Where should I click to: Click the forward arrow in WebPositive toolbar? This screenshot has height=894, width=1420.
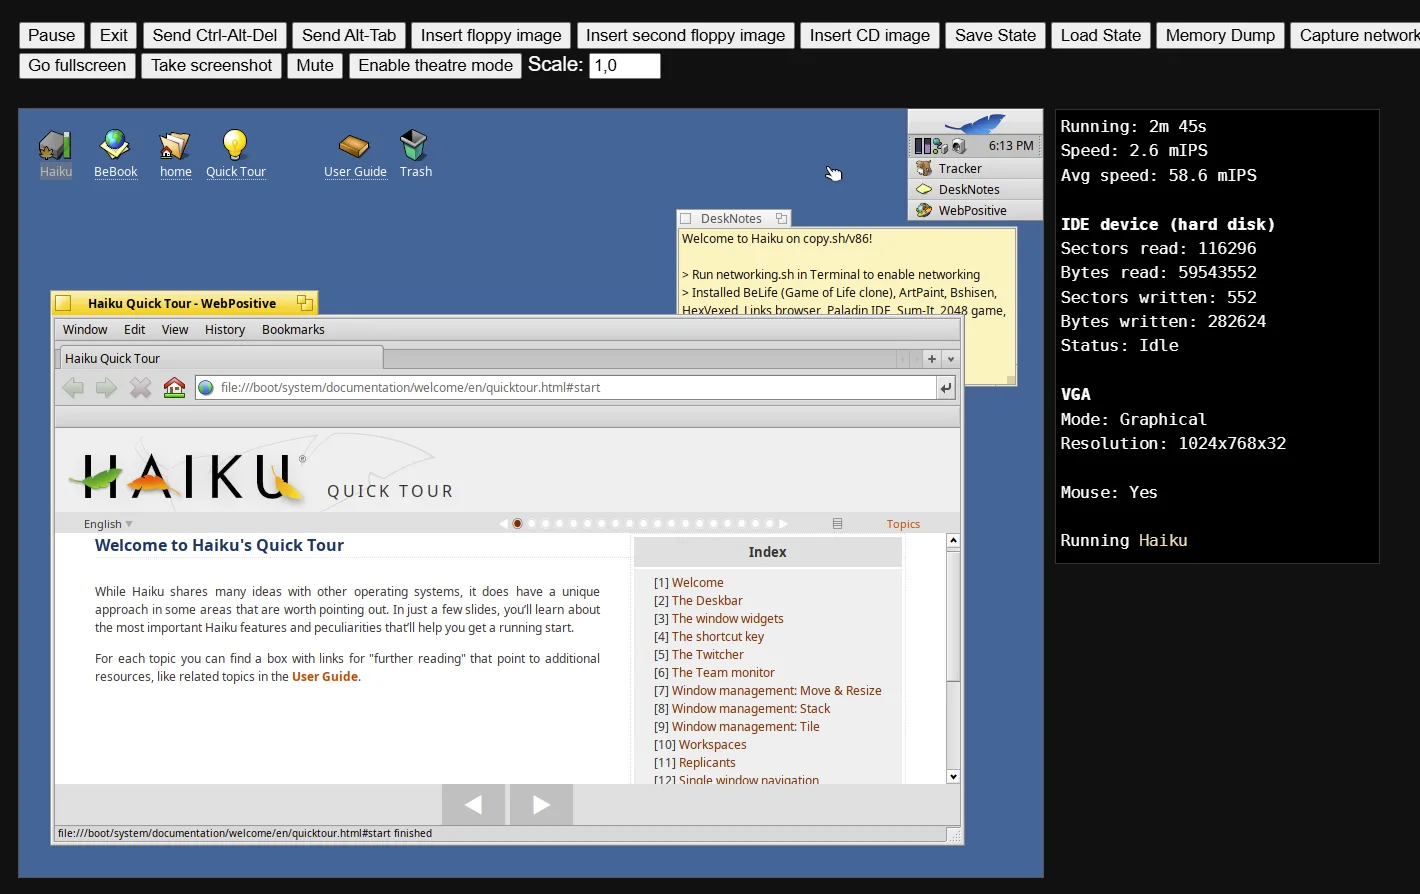pos(106,388)
